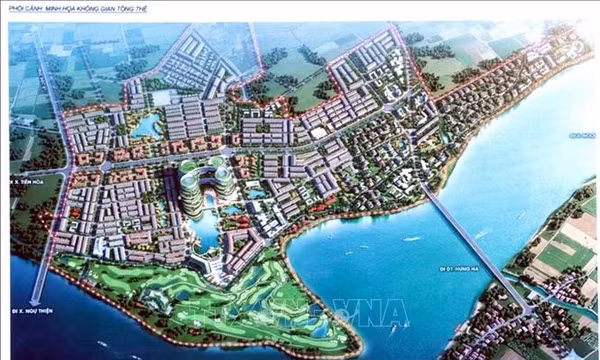Select the "X. TIỀN HÒA" direction label
Image resolution: width=600 pixels, height=360 pixels.
(x=27, y=183)
